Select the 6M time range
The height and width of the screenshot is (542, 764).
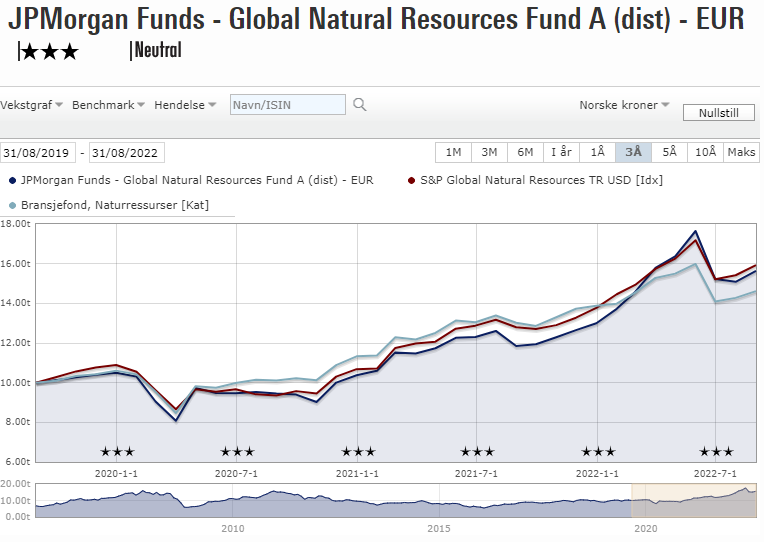[525, 152]
